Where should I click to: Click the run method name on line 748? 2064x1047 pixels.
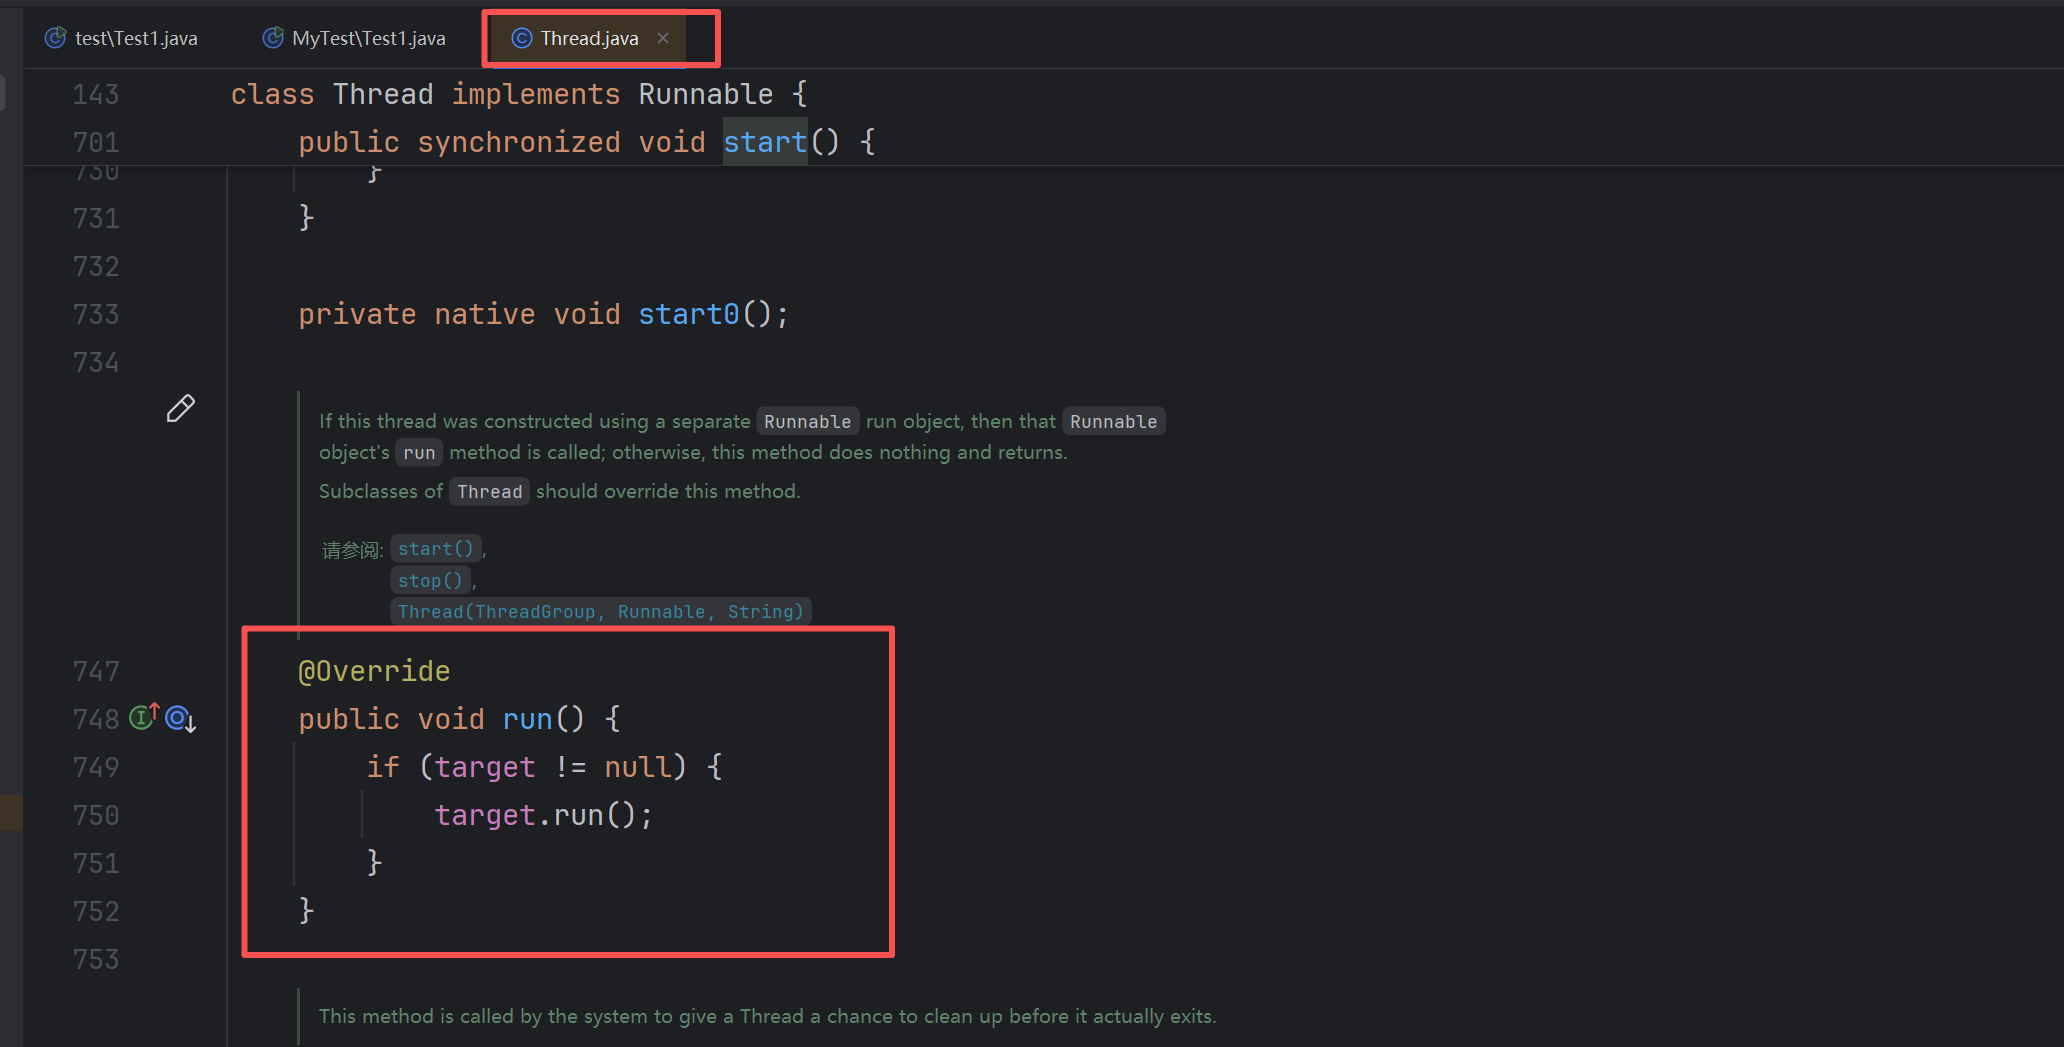pyautogui.click(x=527, y=719)
